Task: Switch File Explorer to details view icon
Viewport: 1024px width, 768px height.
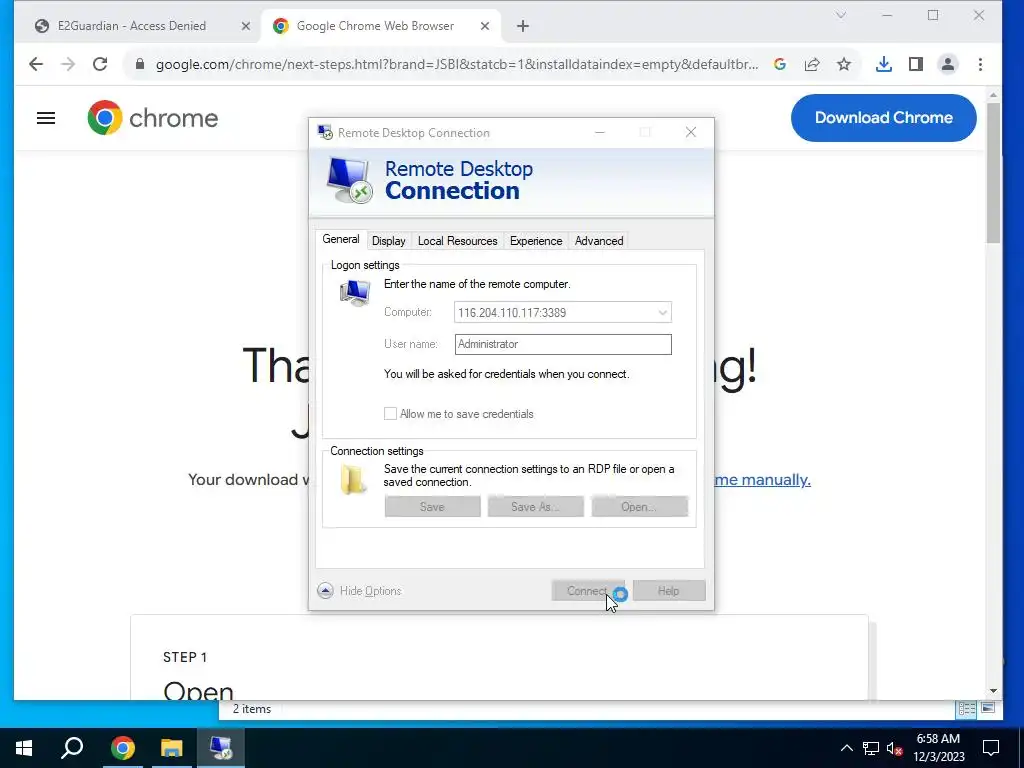Action: 967,709
